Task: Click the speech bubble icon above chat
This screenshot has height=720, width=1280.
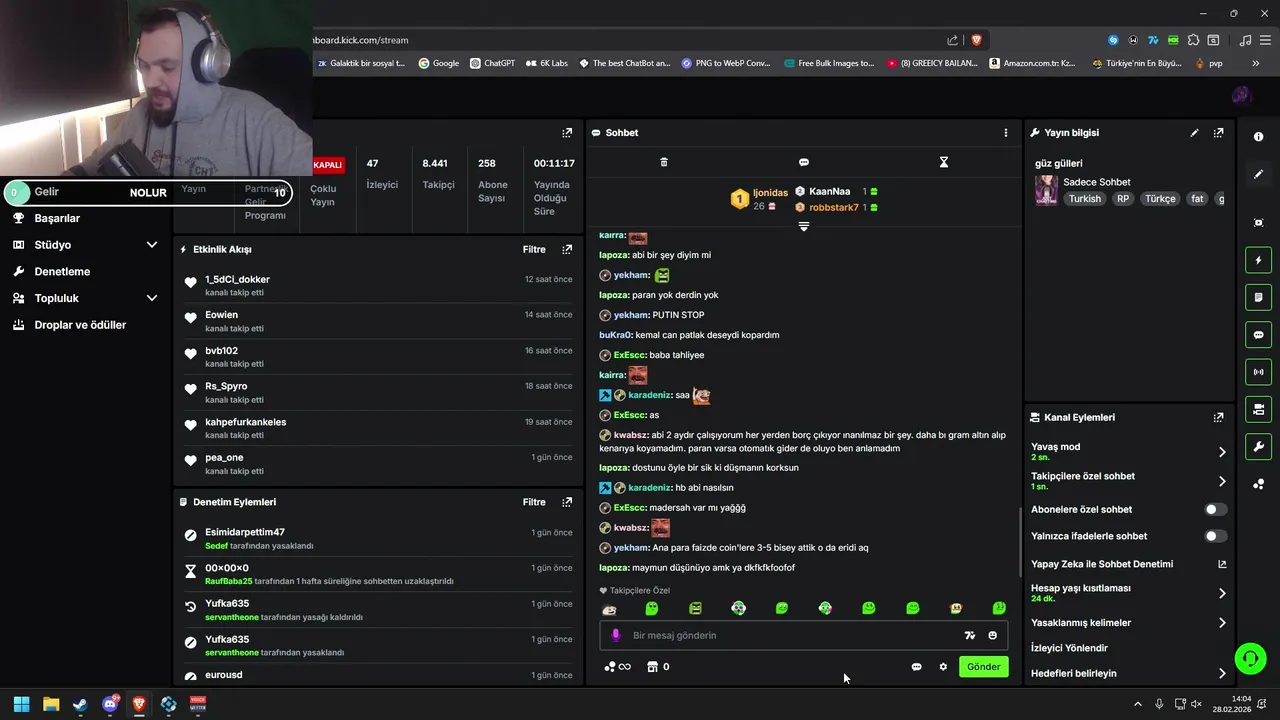Action: click(x=804, y=162)
